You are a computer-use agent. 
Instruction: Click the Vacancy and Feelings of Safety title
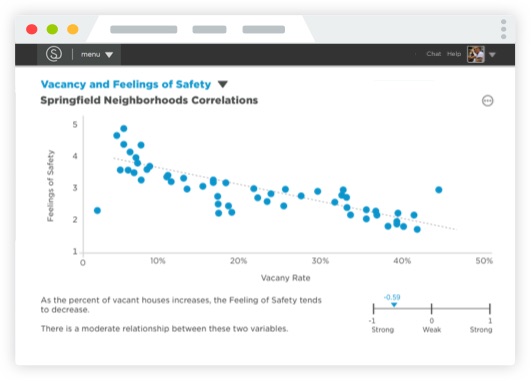point(126,84)
